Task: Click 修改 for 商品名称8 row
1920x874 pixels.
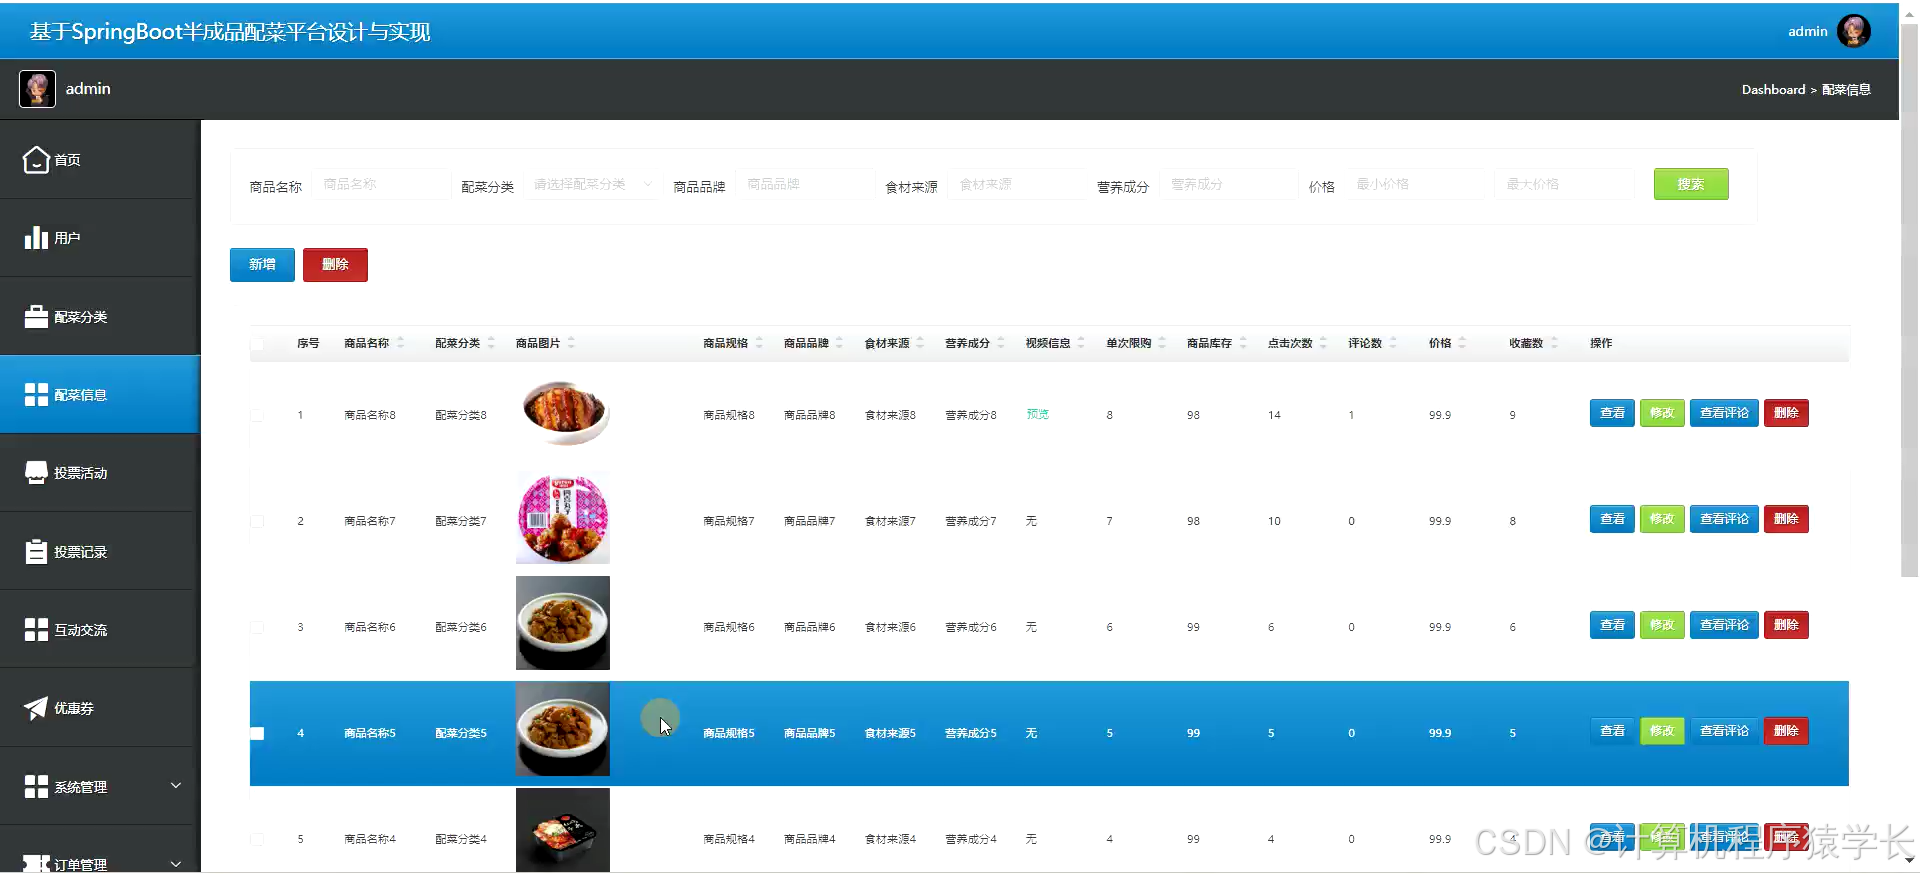Action: click(1662, 413)
